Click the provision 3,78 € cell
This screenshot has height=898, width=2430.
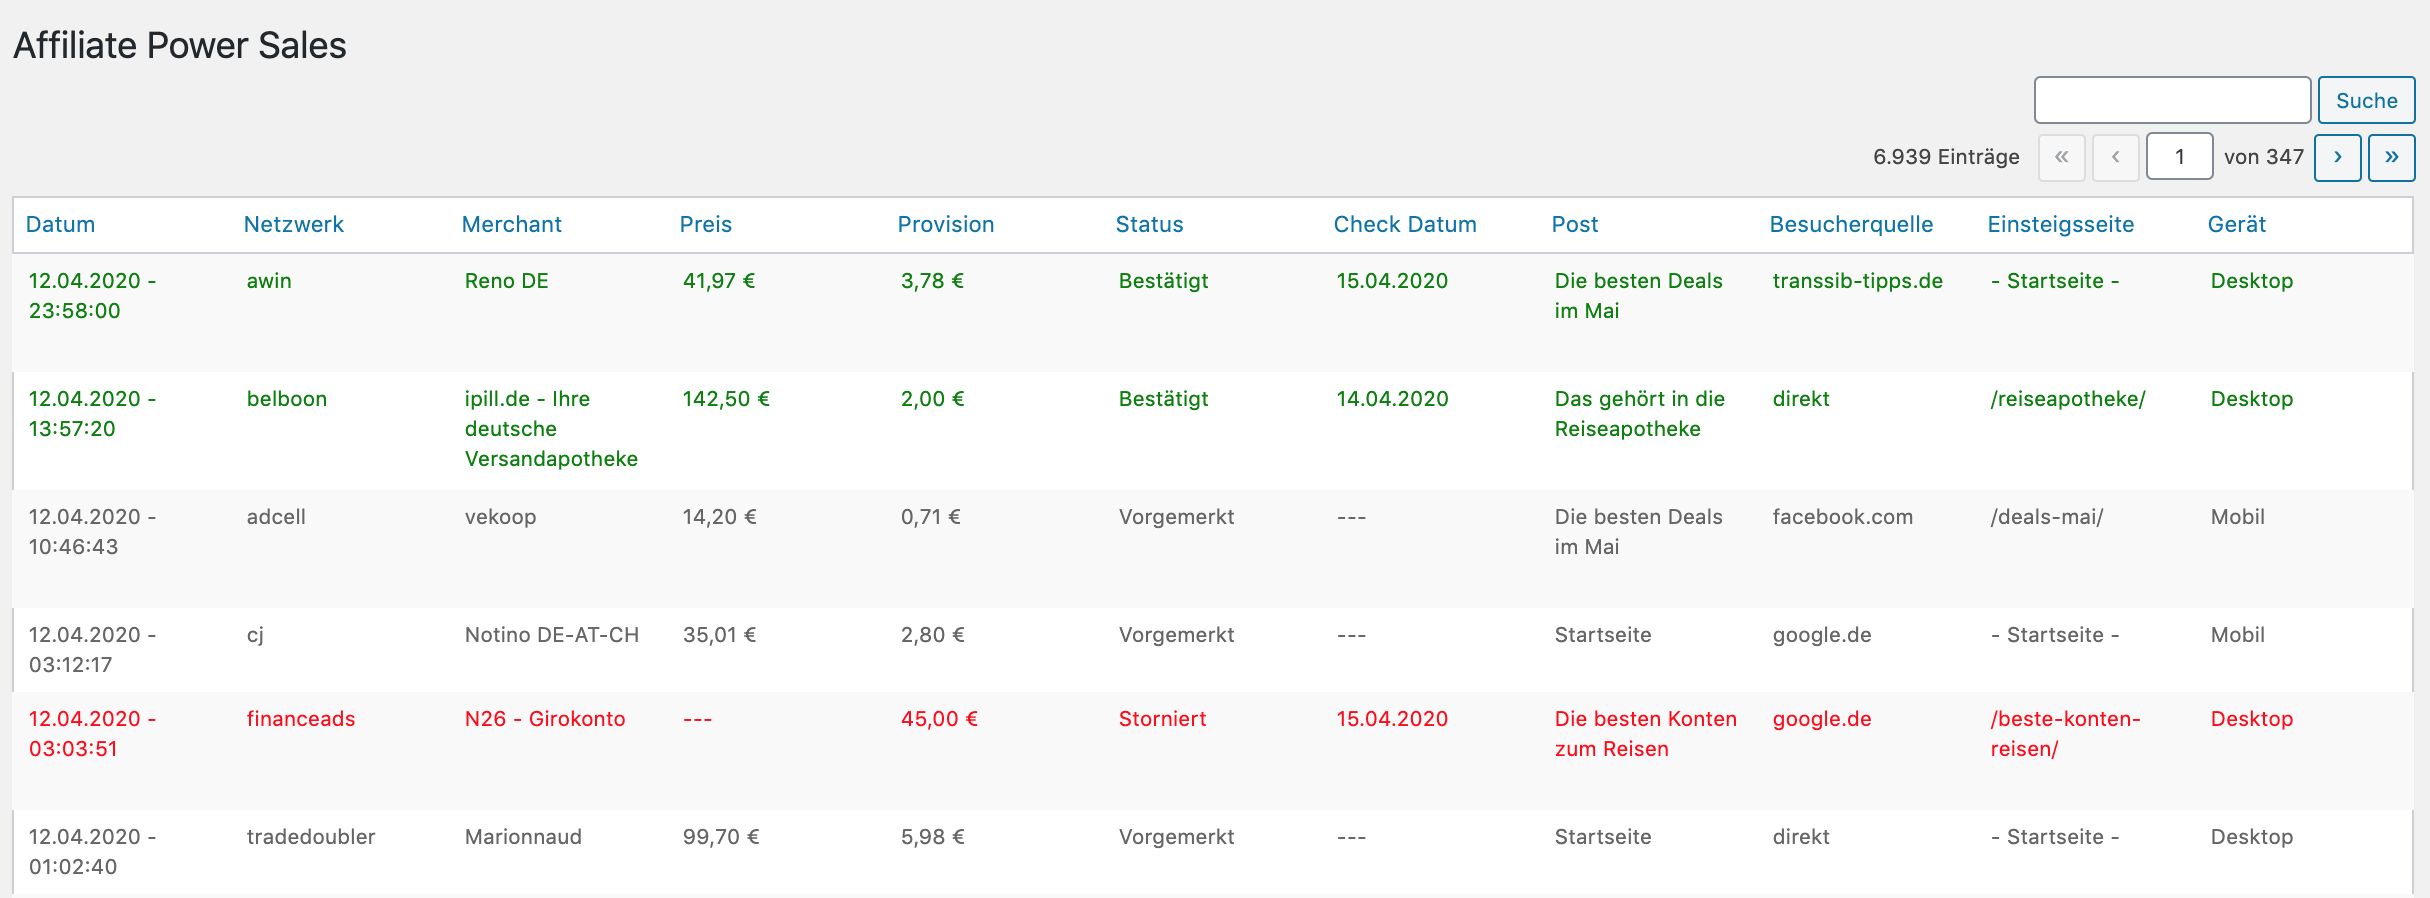(932, 281)
